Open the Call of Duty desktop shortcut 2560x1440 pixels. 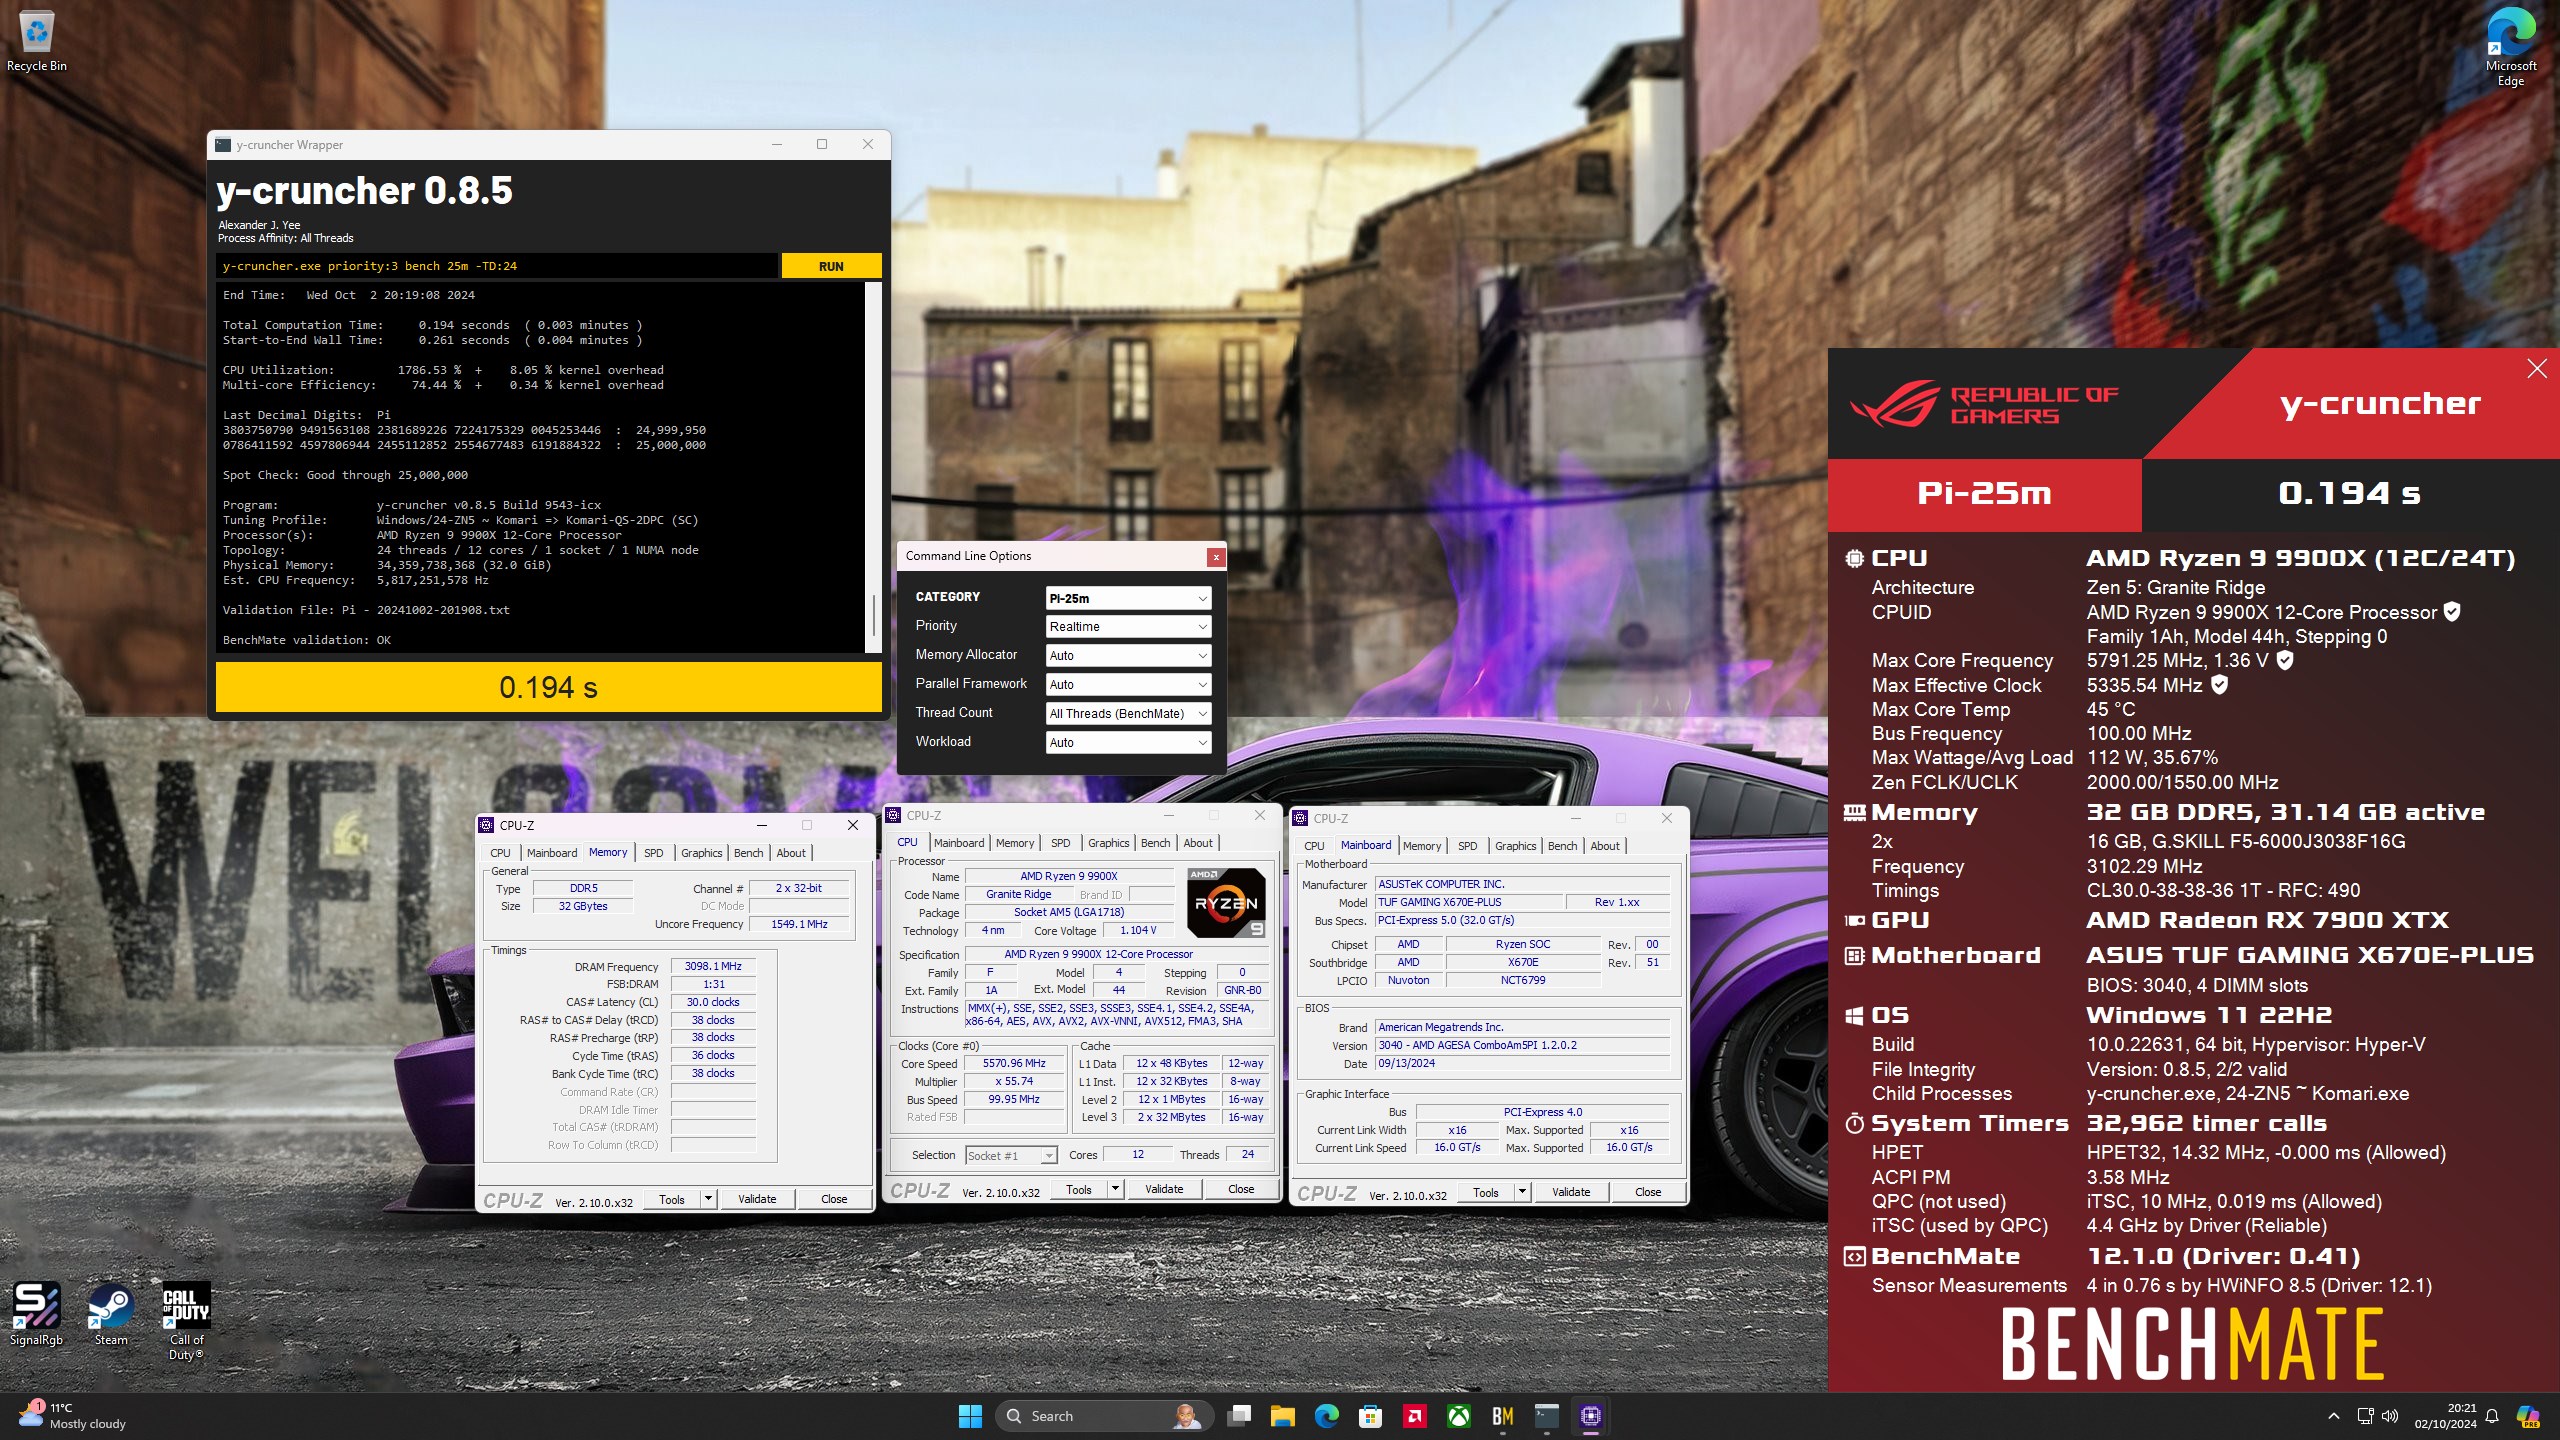coord(186,1320)
